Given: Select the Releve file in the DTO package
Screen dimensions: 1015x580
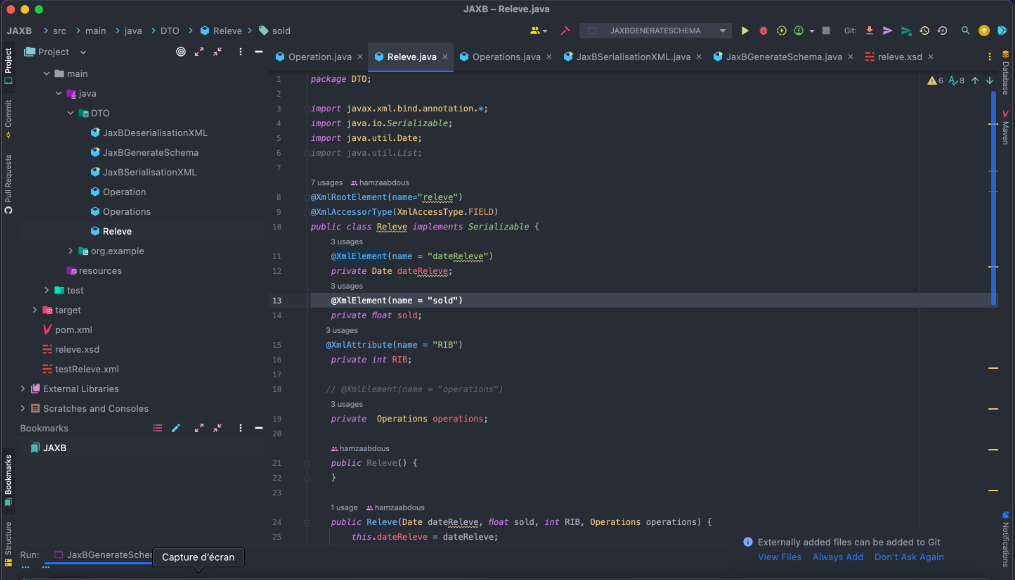Looking at the screenshot, I should point(116,231).
